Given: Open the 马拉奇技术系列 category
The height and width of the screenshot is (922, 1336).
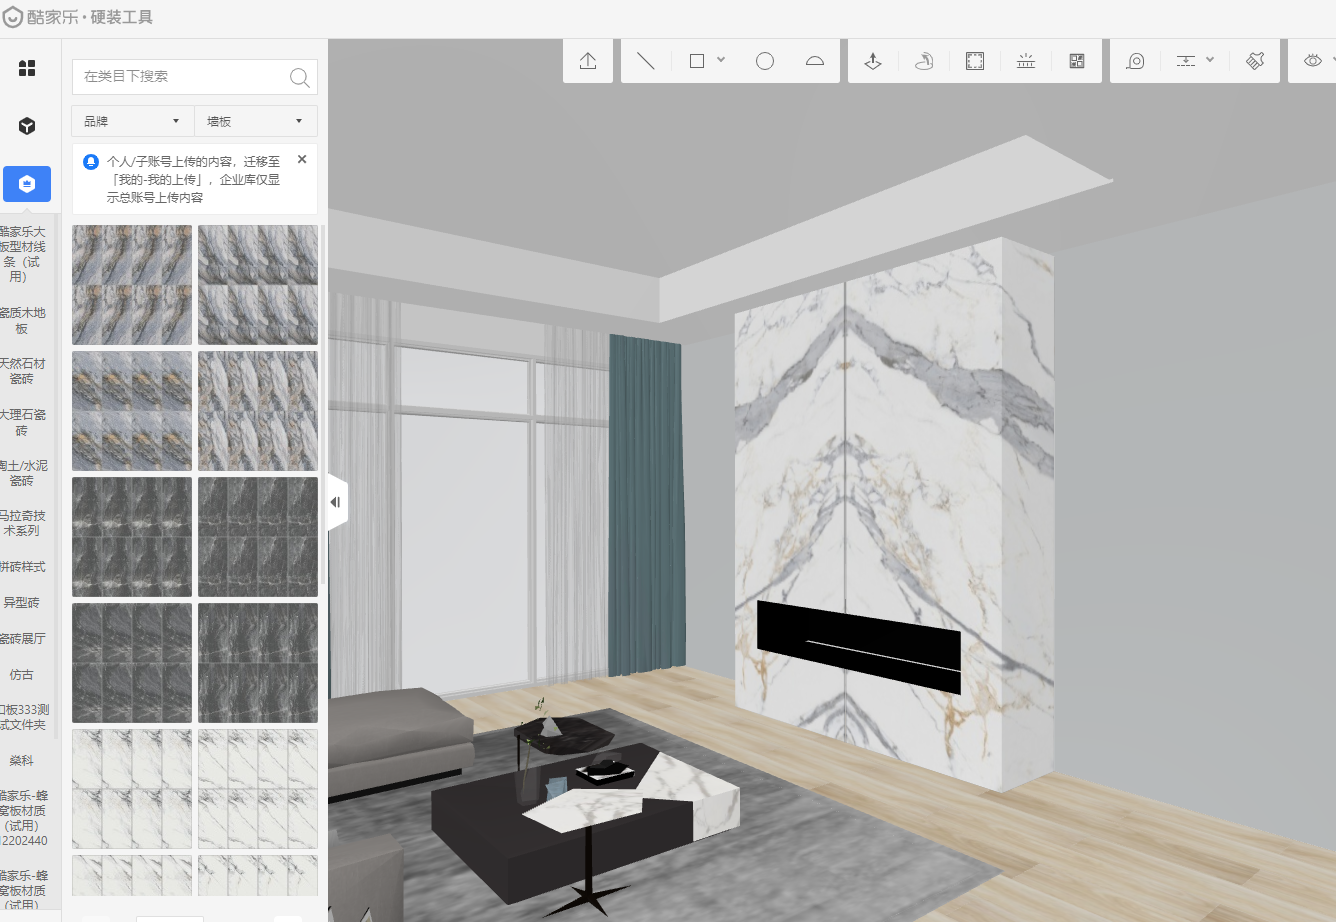Looking at the screenshot, I should (22, 523).
